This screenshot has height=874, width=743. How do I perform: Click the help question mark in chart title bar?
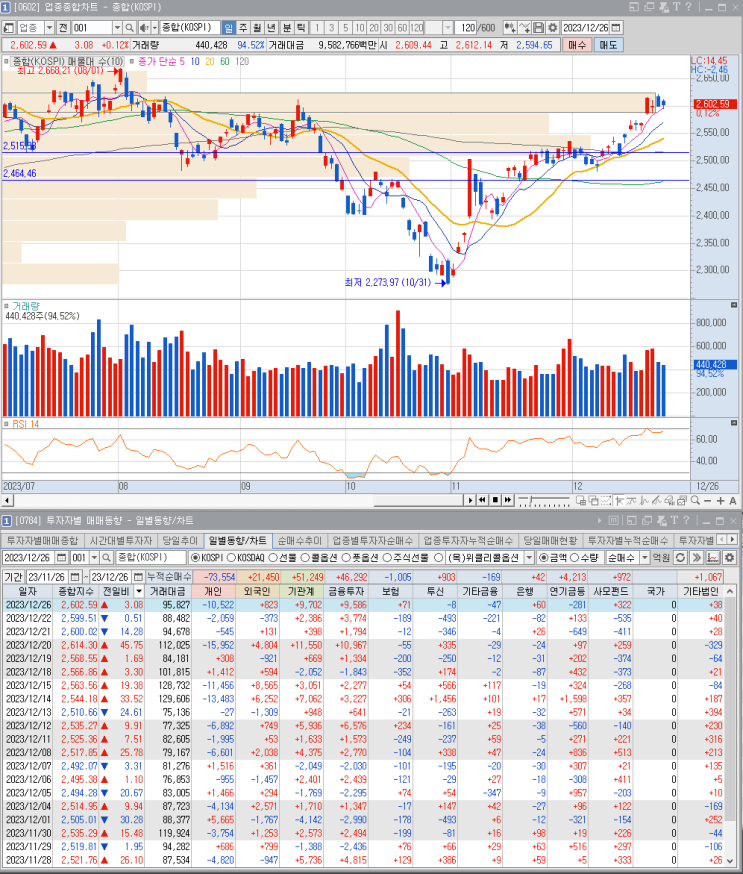coord(688,7)
